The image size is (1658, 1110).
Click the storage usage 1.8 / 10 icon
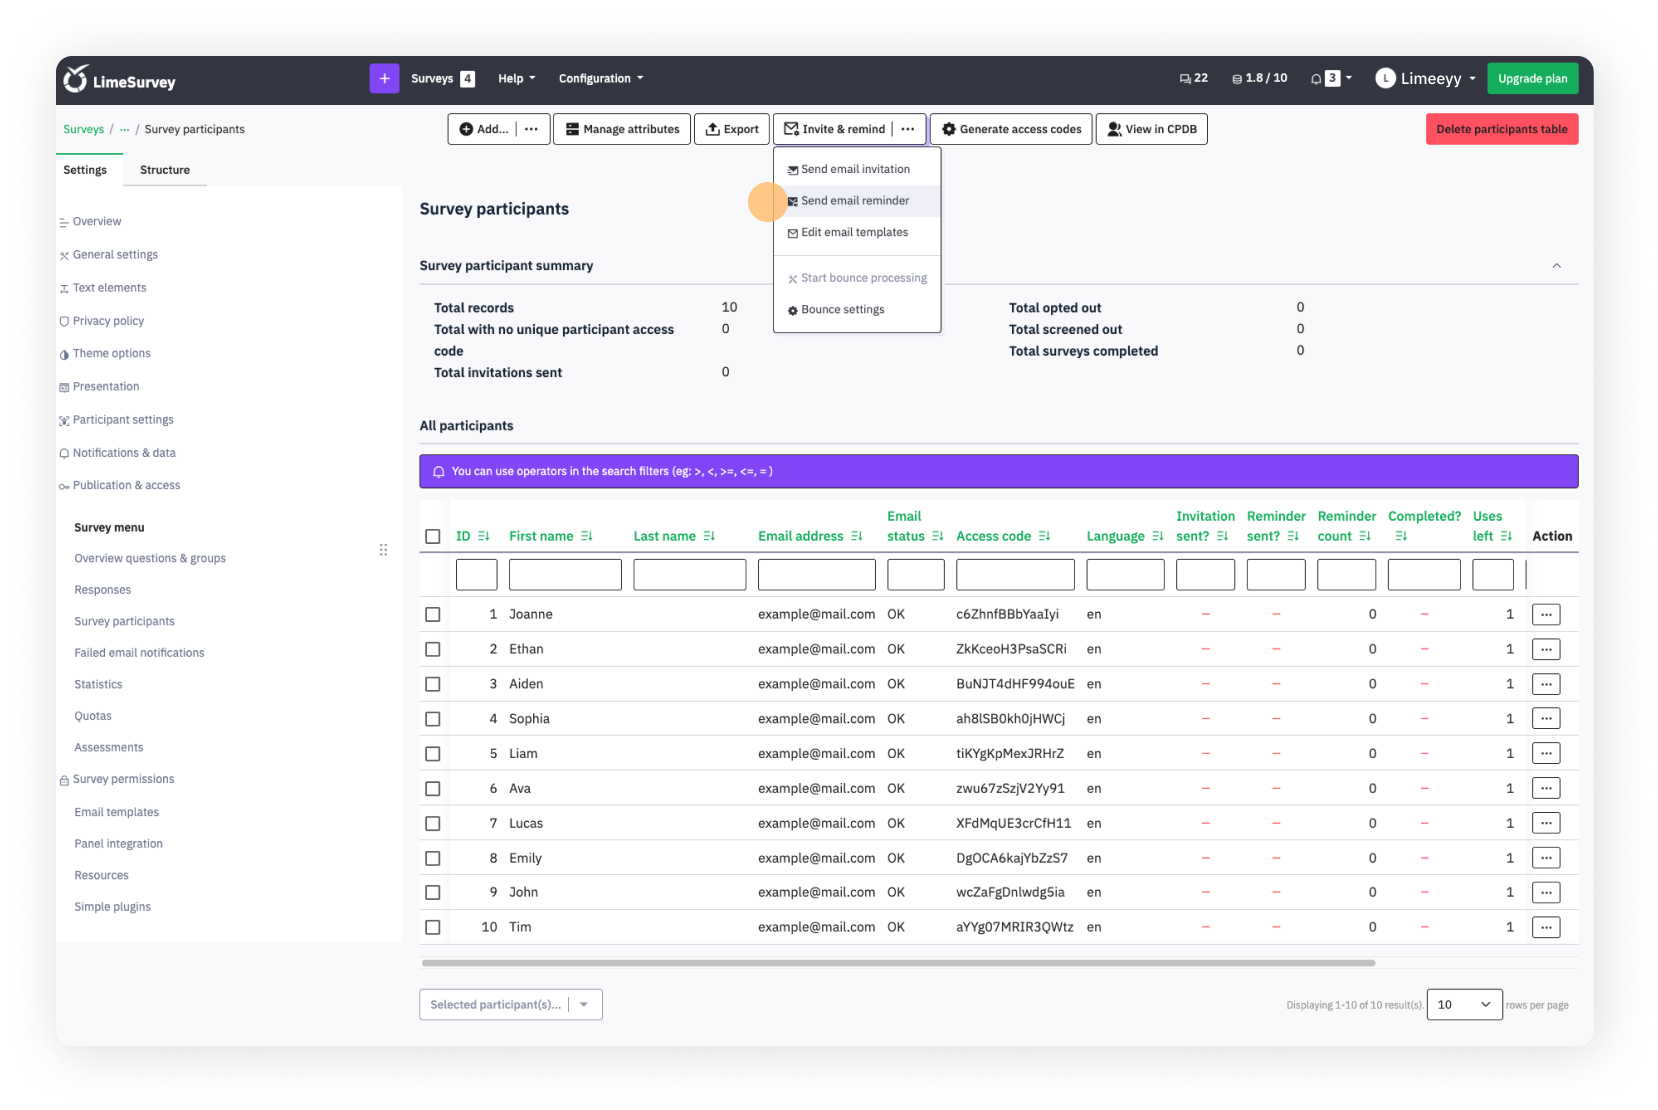1237,79
